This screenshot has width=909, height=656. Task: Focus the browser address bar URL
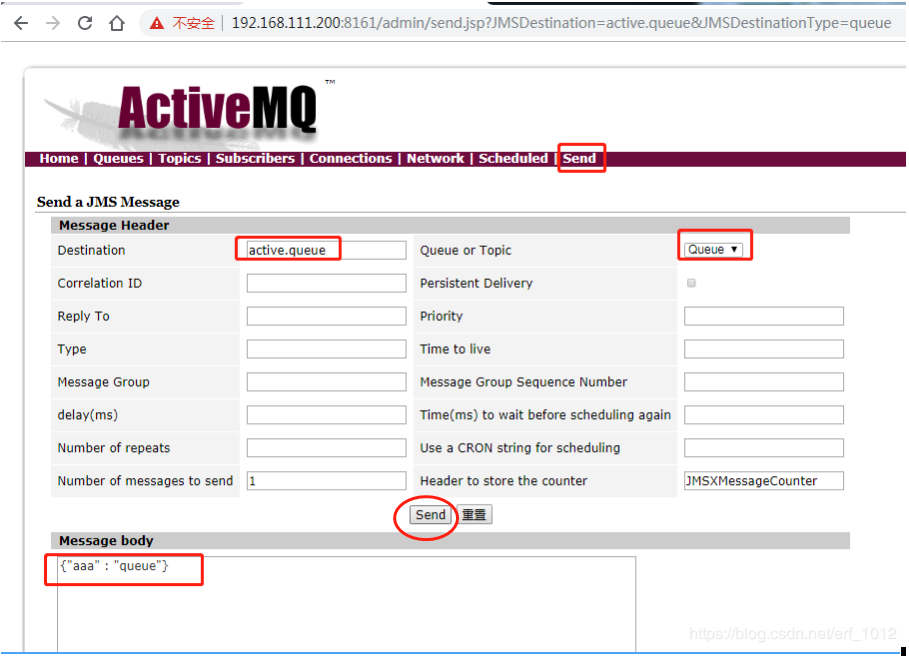[561, 23]
